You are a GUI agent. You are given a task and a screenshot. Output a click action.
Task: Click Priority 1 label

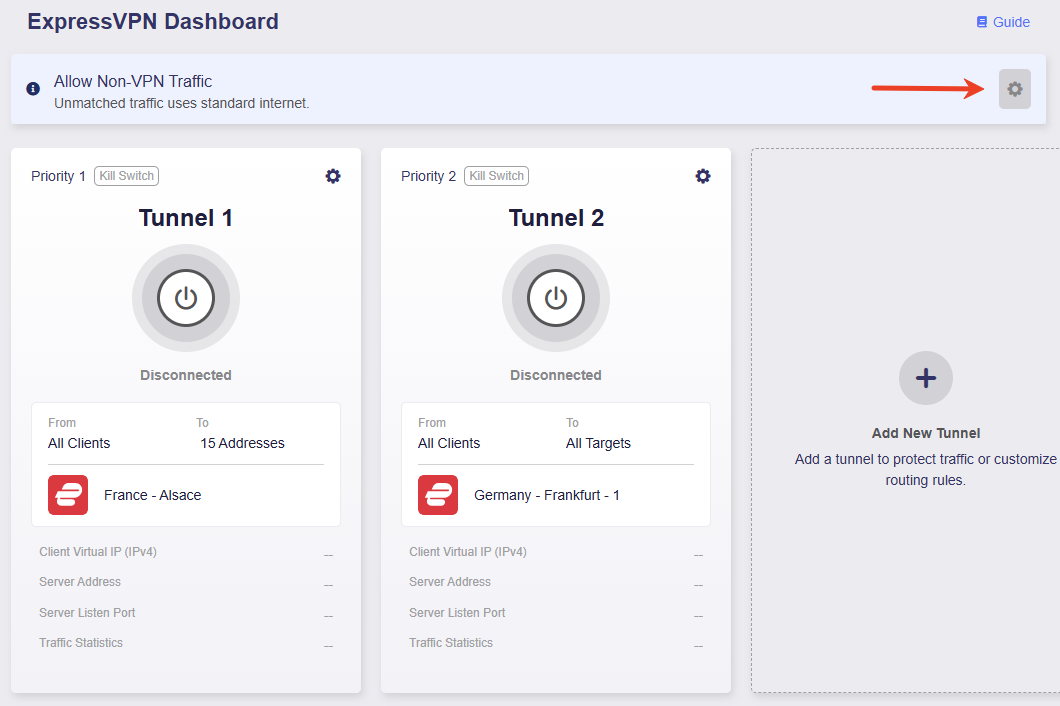tap(58, 176)
